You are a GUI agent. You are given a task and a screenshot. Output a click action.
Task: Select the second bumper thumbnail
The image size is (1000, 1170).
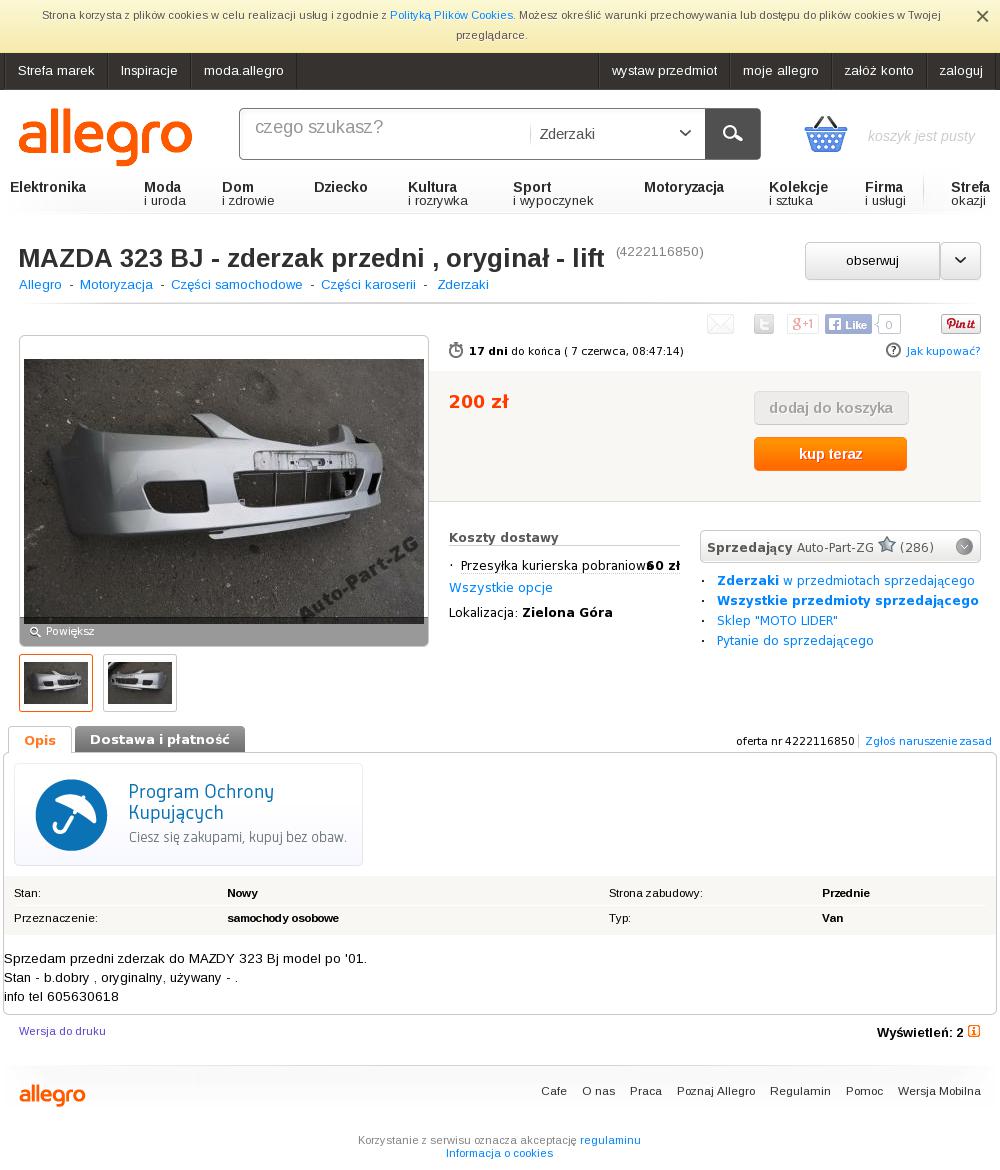(x=140, y=683)
